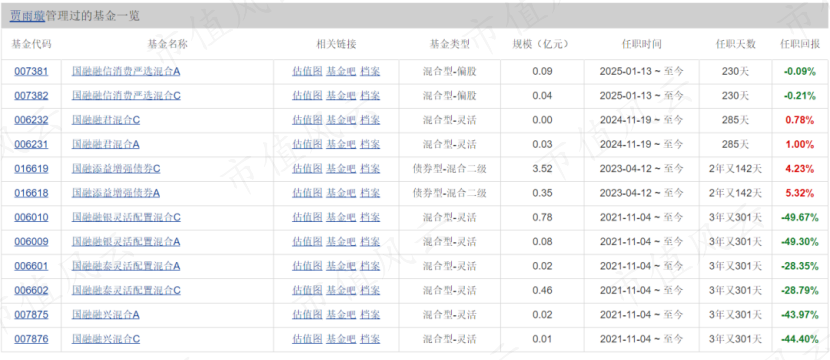Open fund code 007875 link
The height and width of the screenshot is (360, 830).
point(31,315)
